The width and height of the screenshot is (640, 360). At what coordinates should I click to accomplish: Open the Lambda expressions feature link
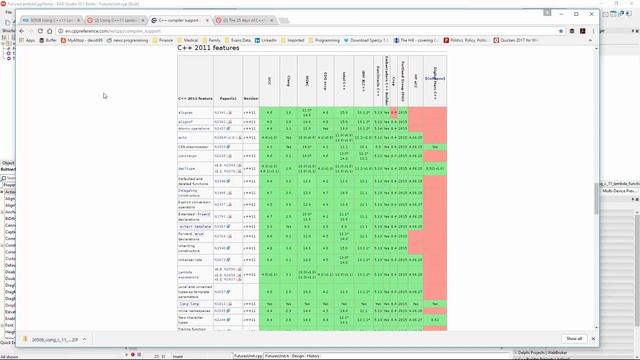tap(188, 275)
